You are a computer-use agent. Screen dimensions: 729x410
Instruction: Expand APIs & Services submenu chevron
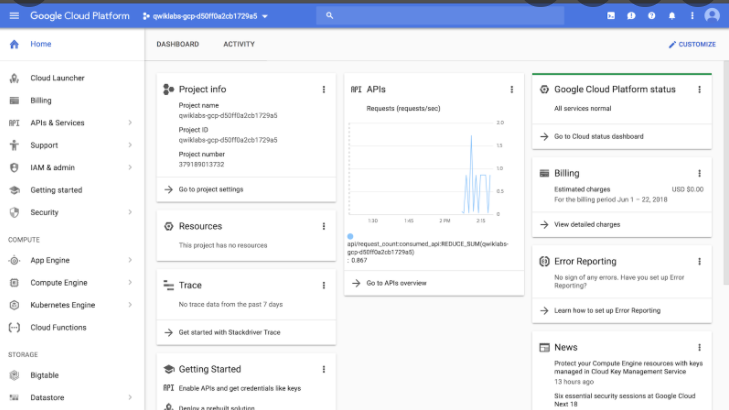(x=130, y=123)
